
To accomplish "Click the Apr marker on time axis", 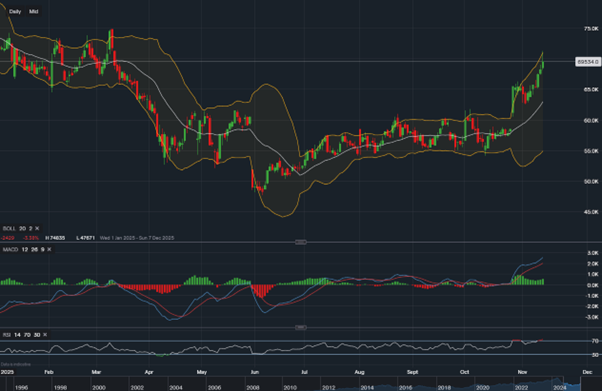I will [x=149, y=372].
